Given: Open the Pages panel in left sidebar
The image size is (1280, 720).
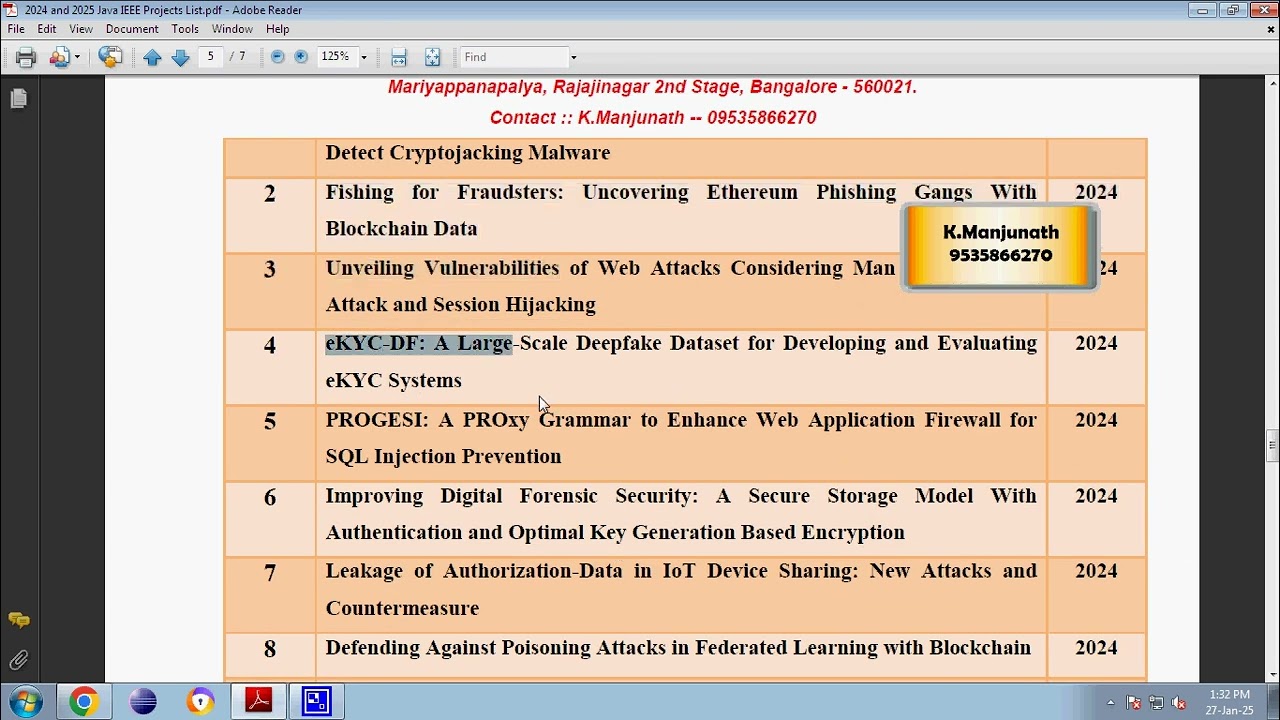Looking at the screenshot, I should tap(18, 98).
